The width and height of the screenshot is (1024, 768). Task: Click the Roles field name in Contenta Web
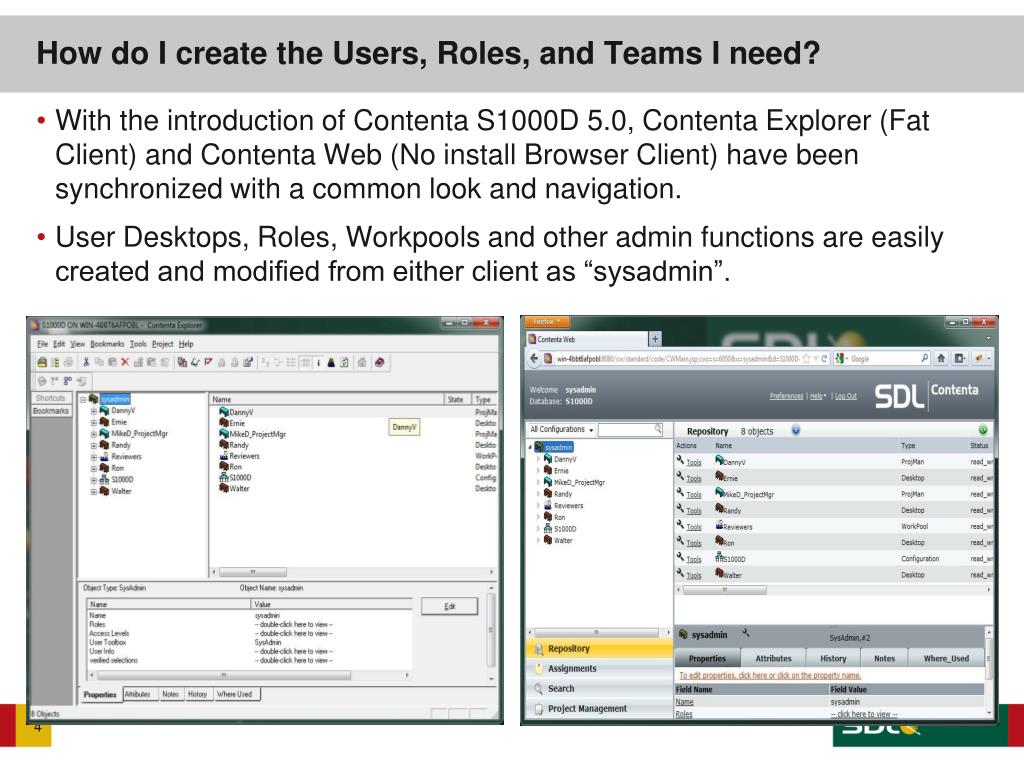pos(684,714)
